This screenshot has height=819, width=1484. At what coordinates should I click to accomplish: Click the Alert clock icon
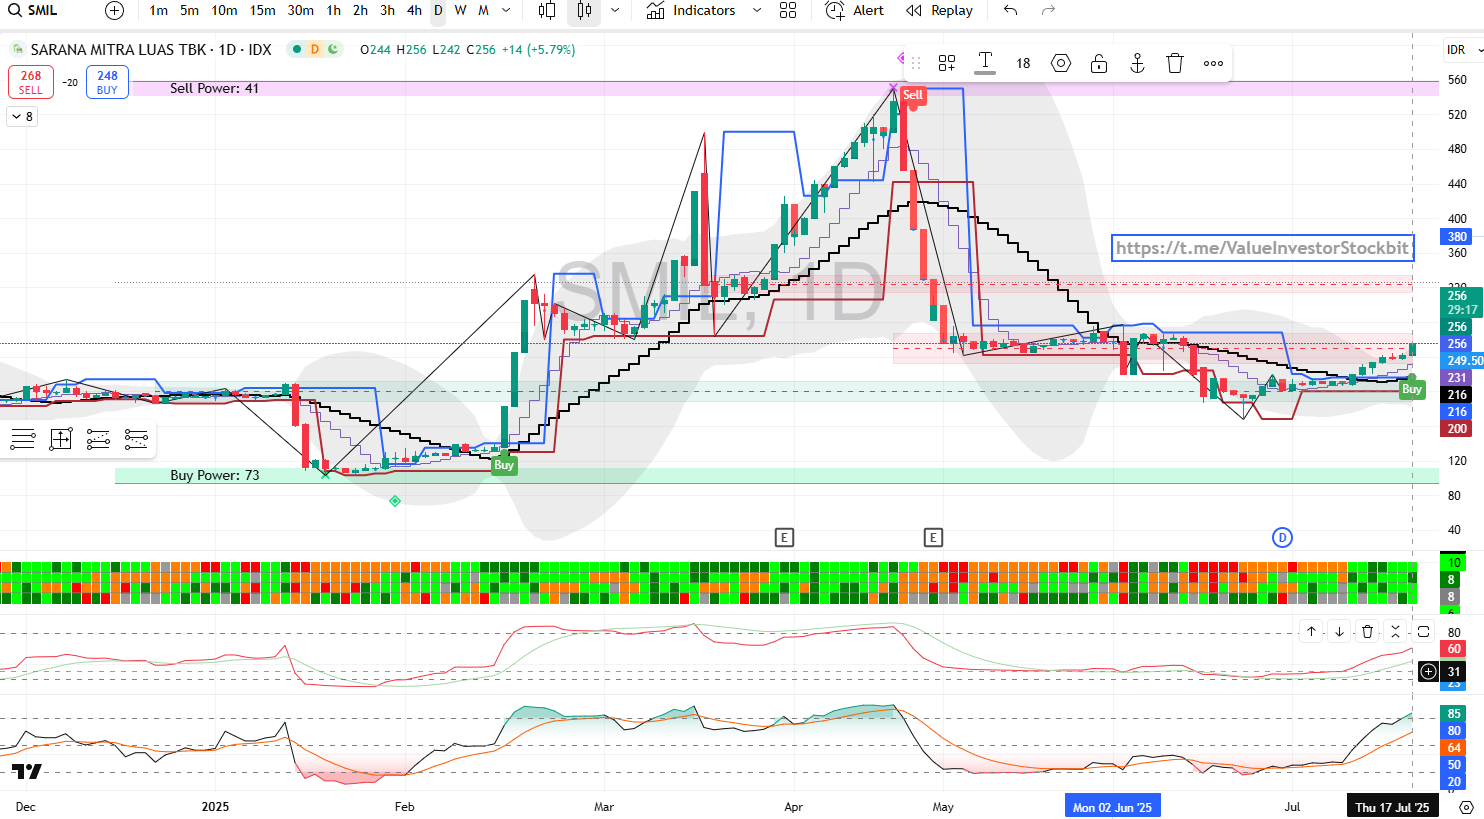[x=834, y=11]
